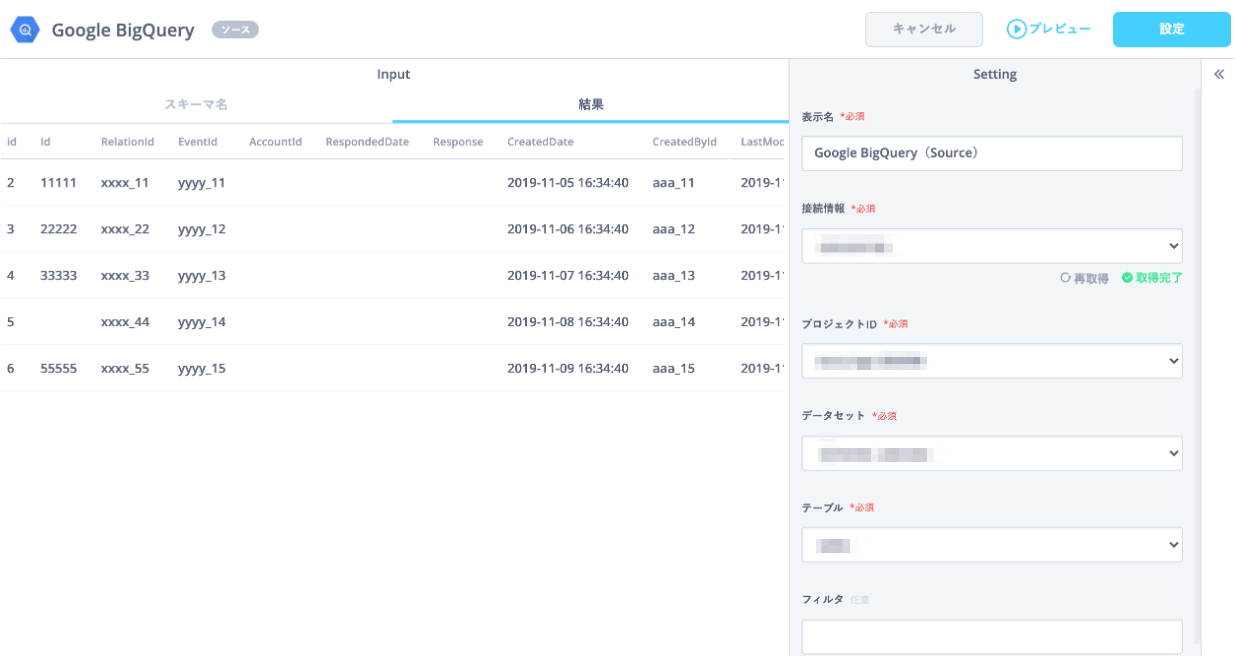Click the 設定 button
The height and width of the screenshot is (658, 1236).
click(x=1172, y=30)
